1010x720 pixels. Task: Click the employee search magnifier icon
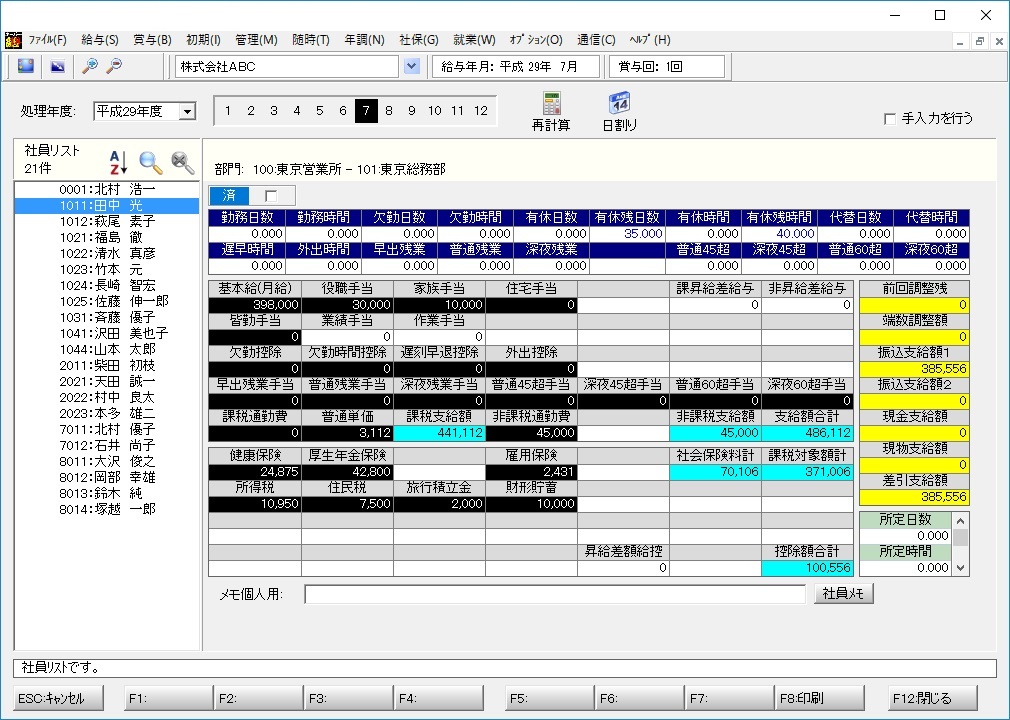click(151, 163)
